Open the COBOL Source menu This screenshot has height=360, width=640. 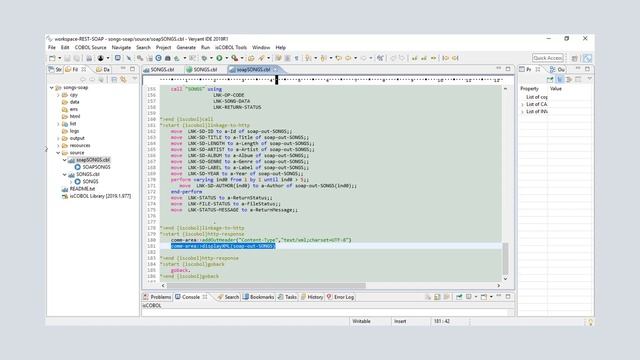pyautogui.click(x=90, y=48)
